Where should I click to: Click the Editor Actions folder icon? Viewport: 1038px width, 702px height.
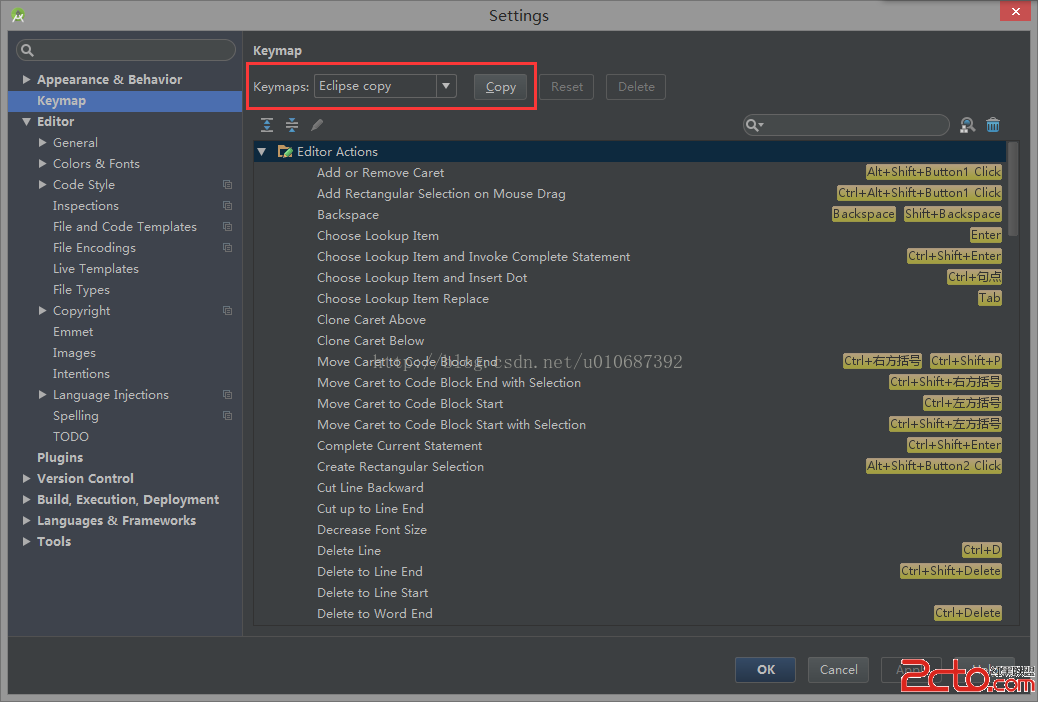pyautogui.click(x=285, y=152)
